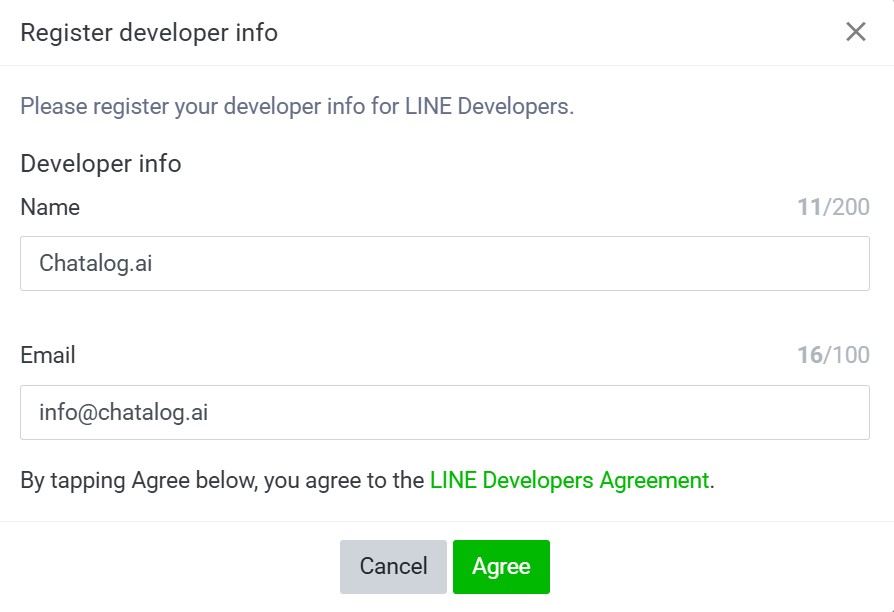Confirm with the green Agree button
Image resolution: width=894 pixels, height=612 pixels.
[501, 567]
